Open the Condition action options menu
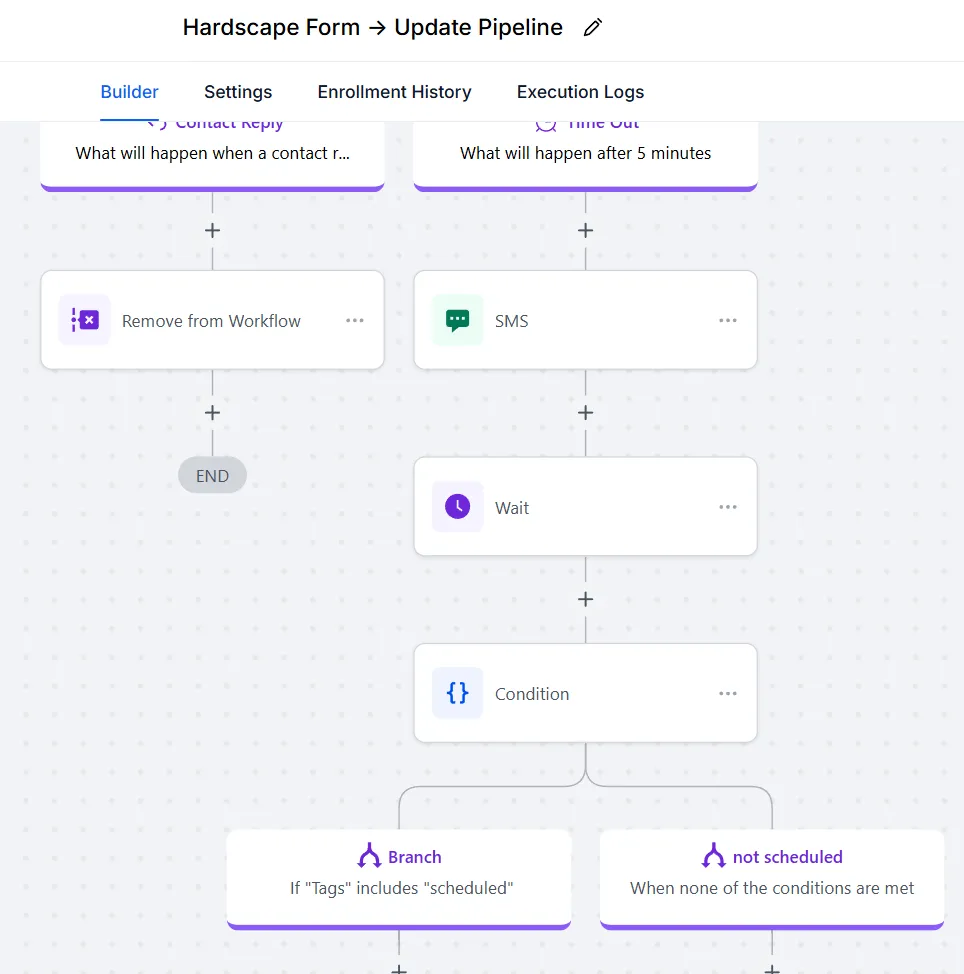The height and width of the screenshot is (974, 964). 727,693
